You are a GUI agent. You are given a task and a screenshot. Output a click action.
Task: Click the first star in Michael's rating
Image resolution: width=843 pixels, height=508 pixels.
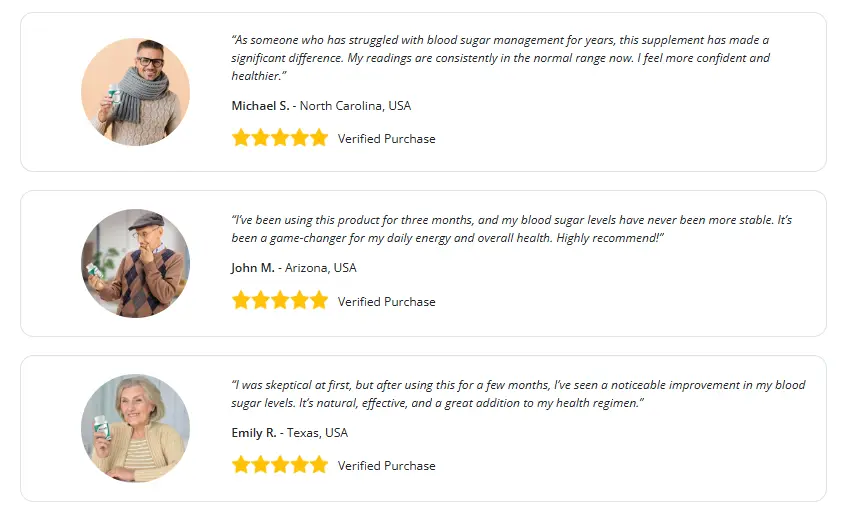pos(241,138)
